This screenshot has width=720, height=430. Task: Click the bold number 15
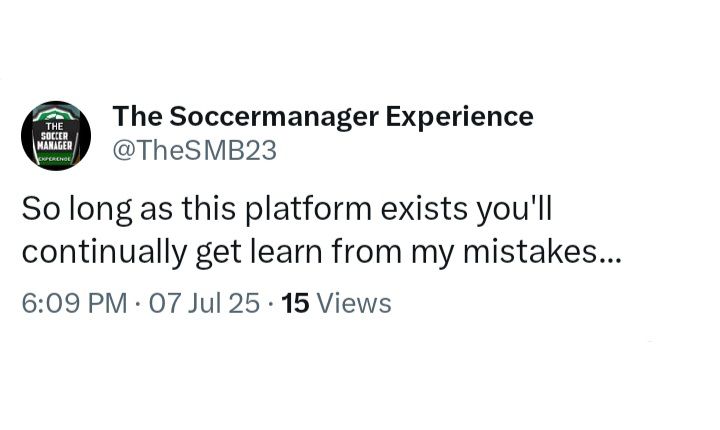(295, 302)
